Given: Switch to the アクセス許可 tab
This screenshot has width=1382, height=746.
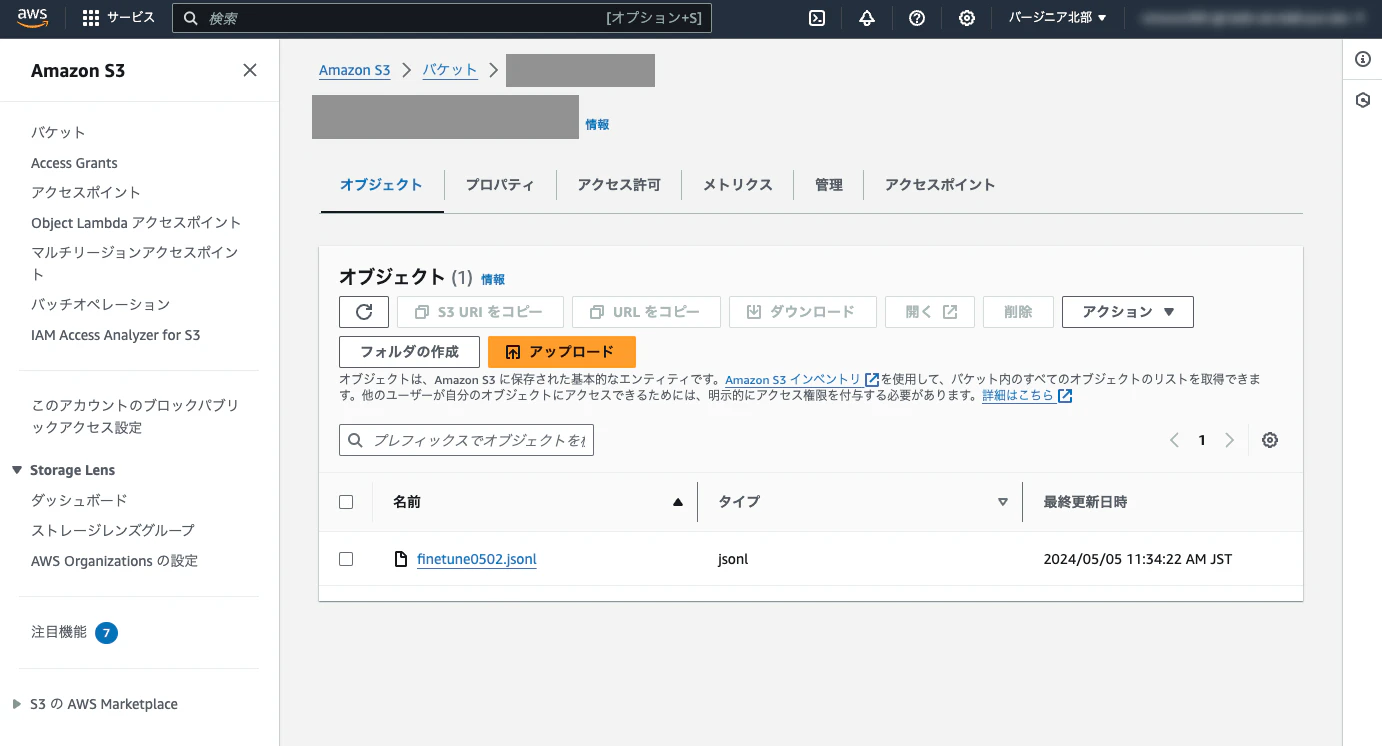Looking at the screenshot, I should [x=619, y=185].
